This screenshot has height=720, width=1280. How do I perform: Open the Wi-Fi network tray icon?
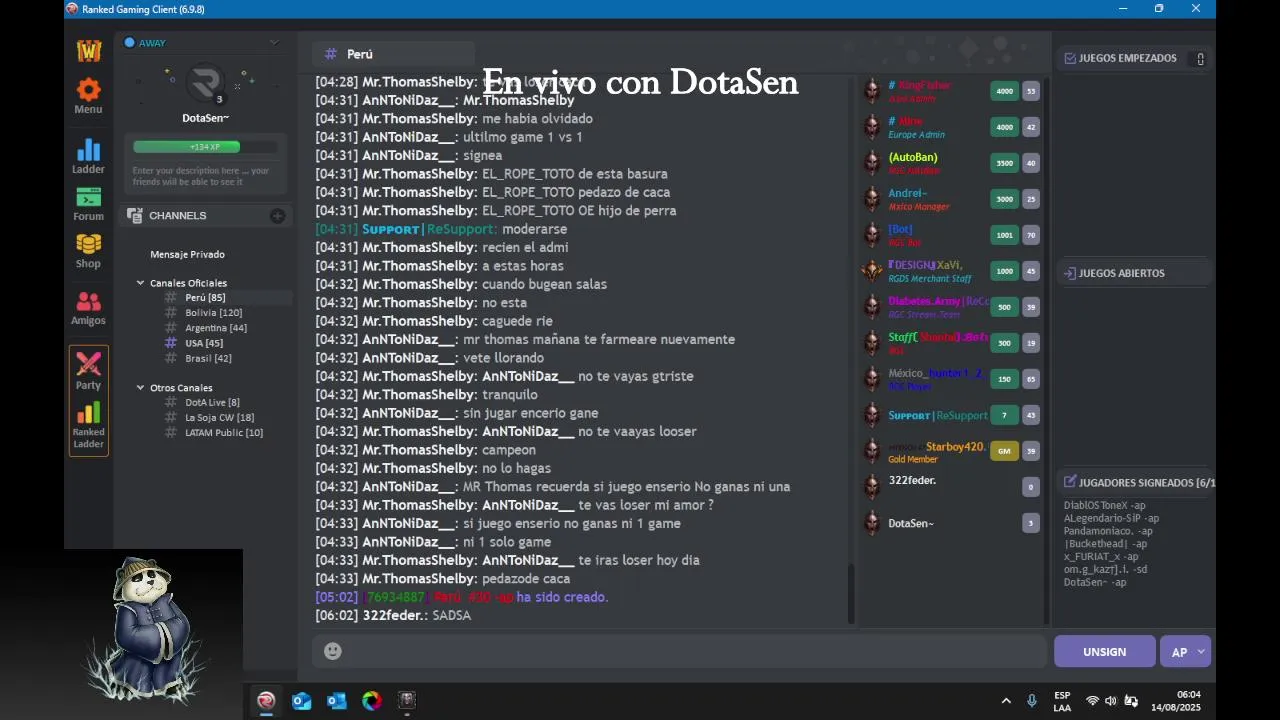tap(1092, 701)
